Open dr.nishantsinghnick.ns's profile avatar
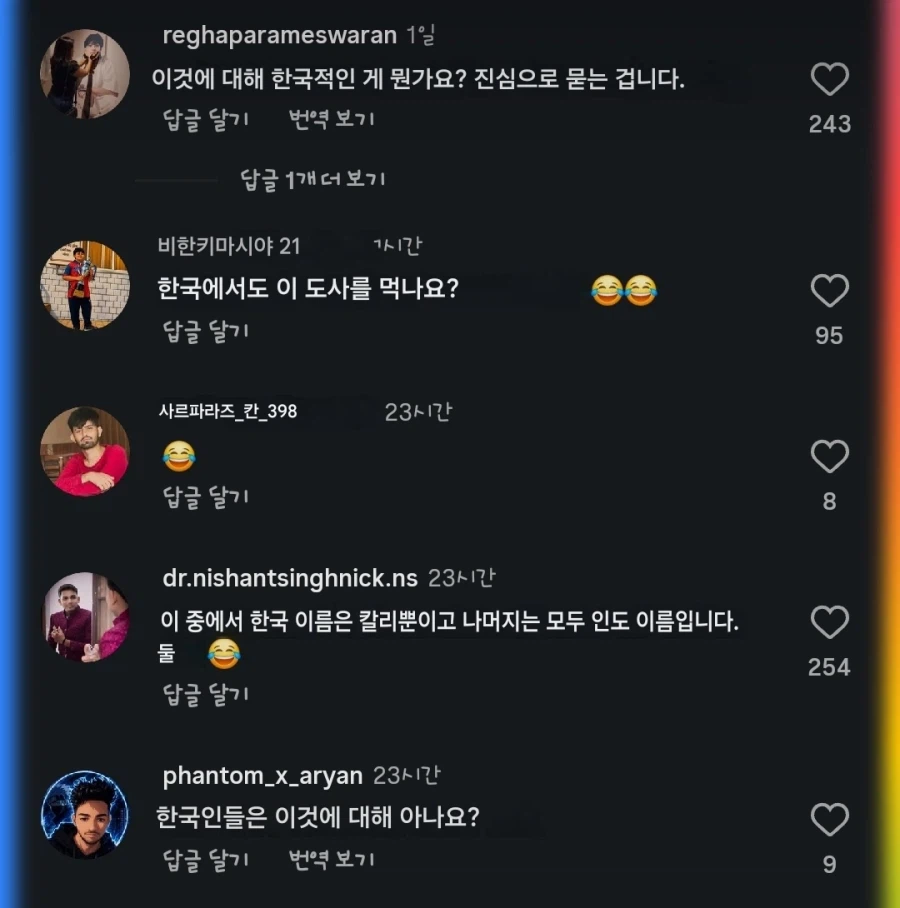Screen dimensions: 900x908 point(85,617)
